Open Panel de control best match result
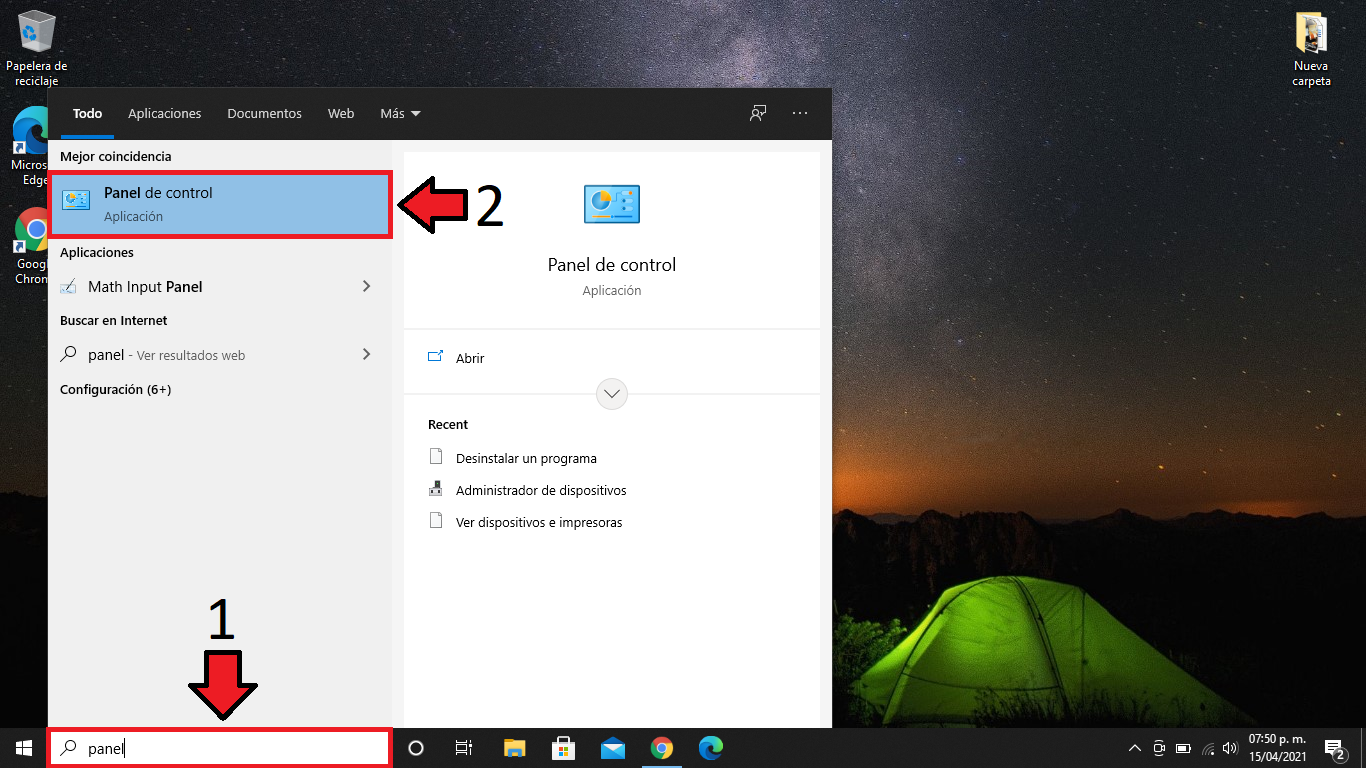 (x=220, y=204)
